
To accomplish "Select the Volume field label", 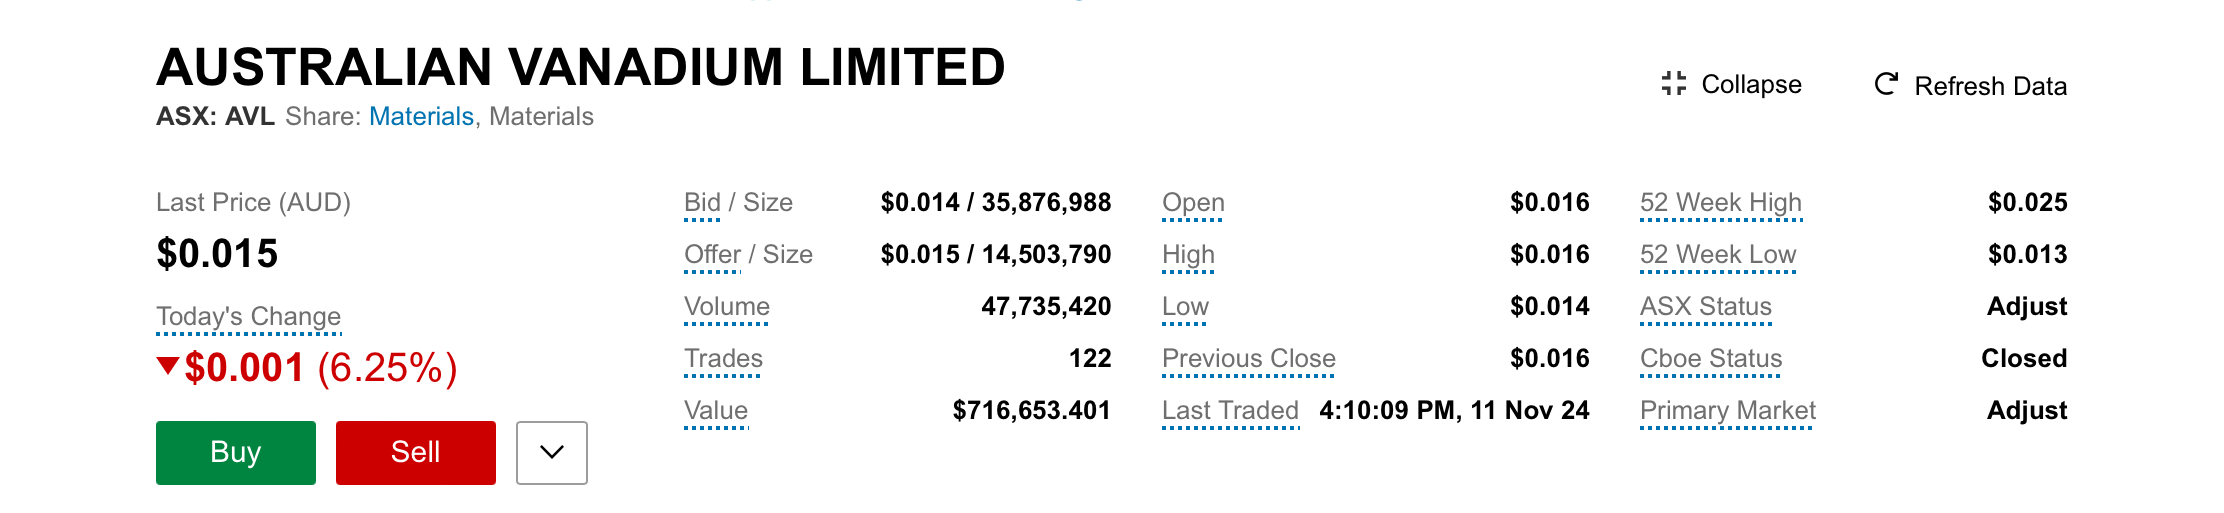I will (x=727, y=307).
